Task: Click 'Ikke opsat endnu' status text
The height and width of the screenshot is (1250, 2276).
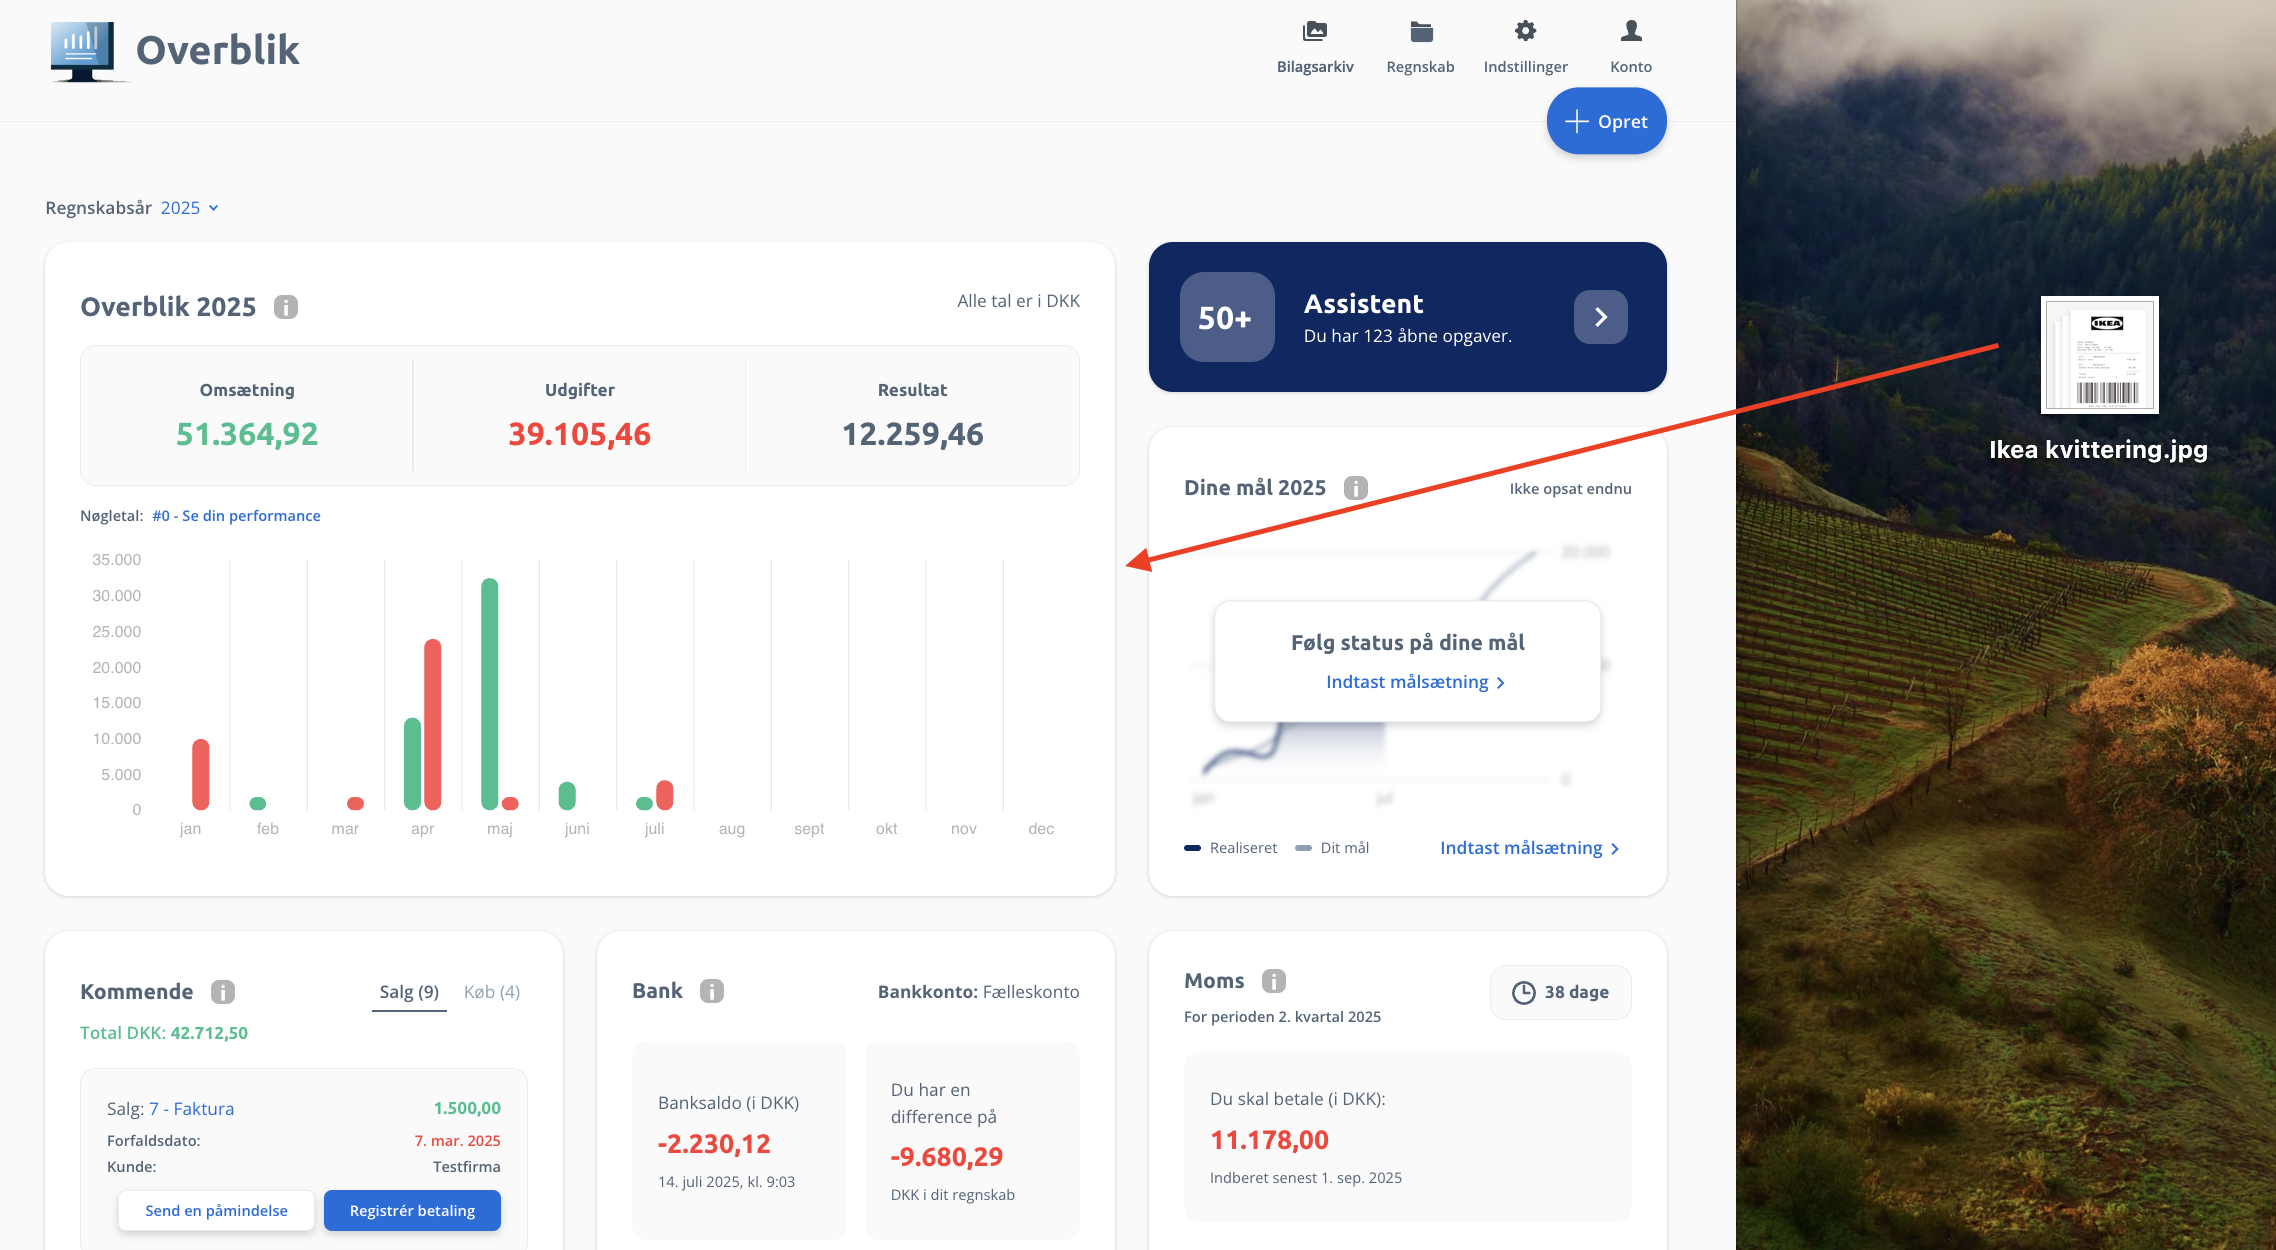Action: pyautogui.click(x=1570, y=489)
